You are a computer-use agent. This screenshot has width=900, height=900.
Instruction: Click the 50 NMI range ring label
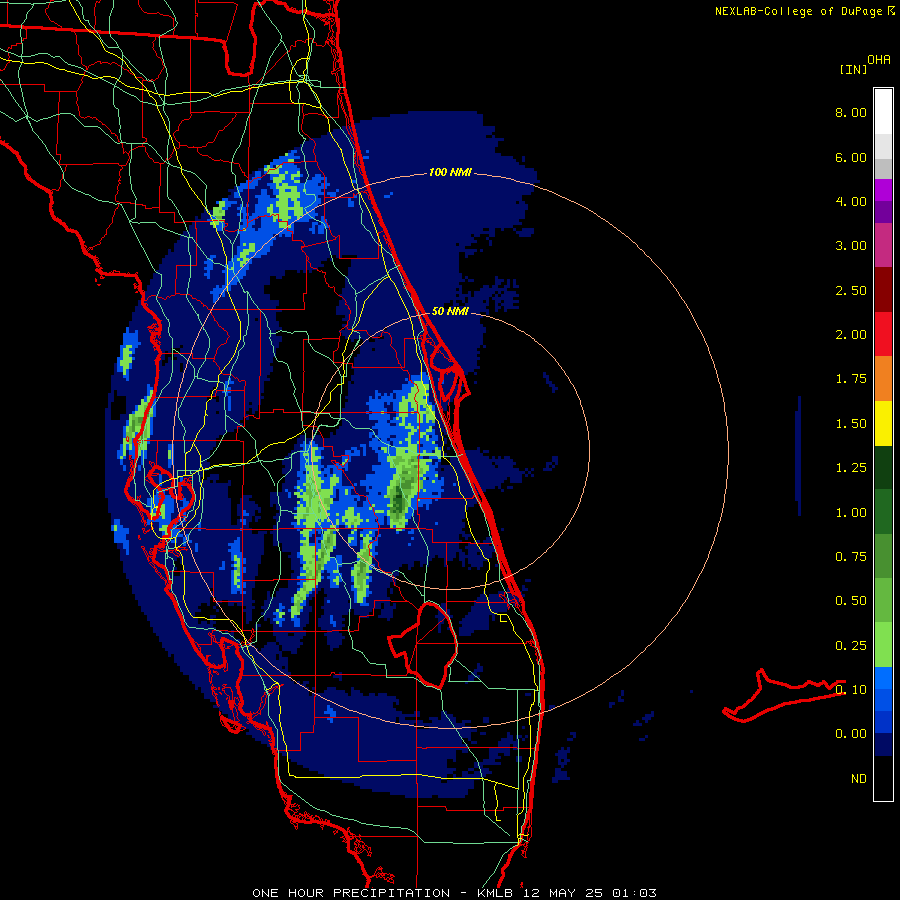450,311
